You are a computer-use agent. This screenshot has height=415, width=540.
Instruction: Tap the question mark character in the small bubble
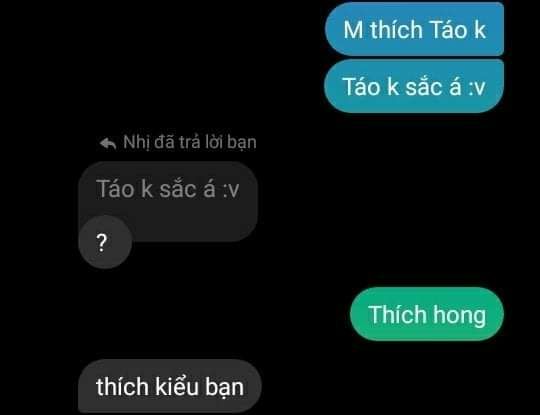coord(102,243)
